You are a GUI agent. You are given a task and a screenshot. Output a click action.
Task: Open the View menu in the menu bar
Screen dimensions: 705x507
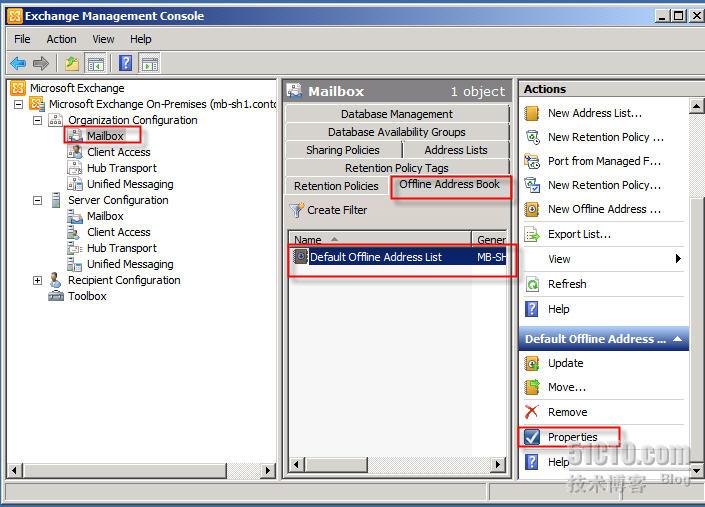click(103, 39)
